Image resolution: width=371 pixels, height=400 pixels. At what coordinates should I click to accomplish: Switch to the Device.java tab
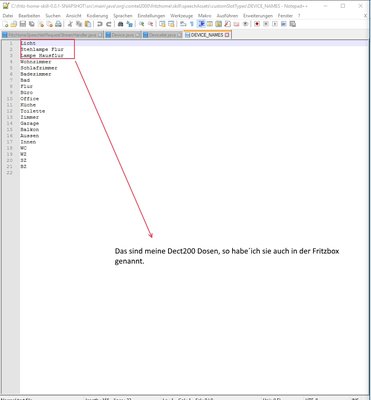point(123,35)
